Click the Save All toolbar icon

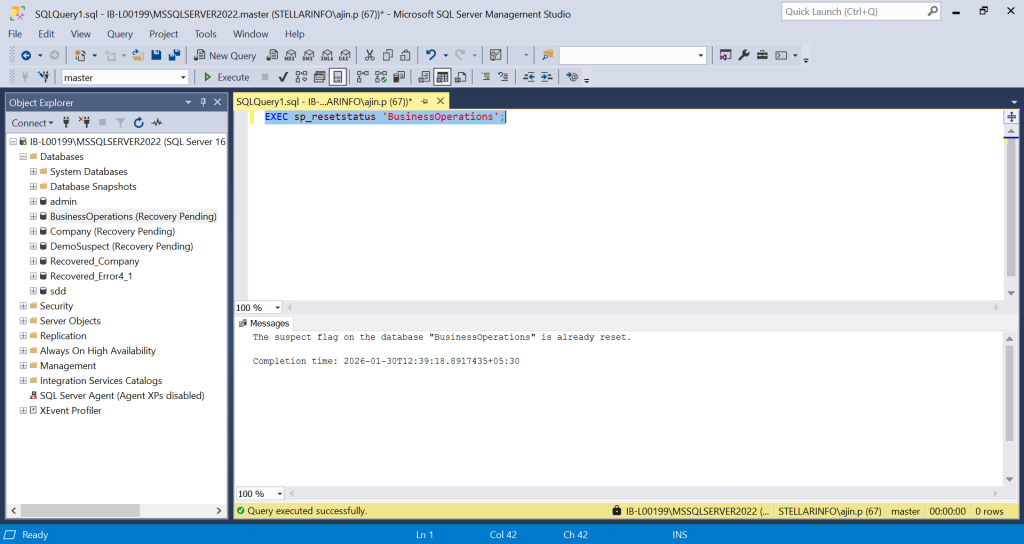(174, 55)
